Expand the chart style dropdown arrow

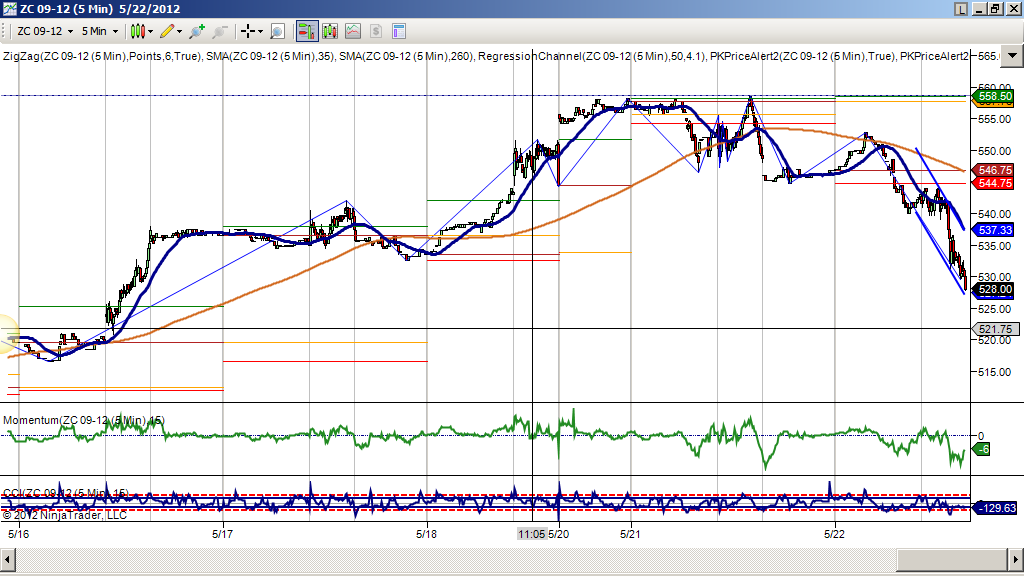pos(150,31)
